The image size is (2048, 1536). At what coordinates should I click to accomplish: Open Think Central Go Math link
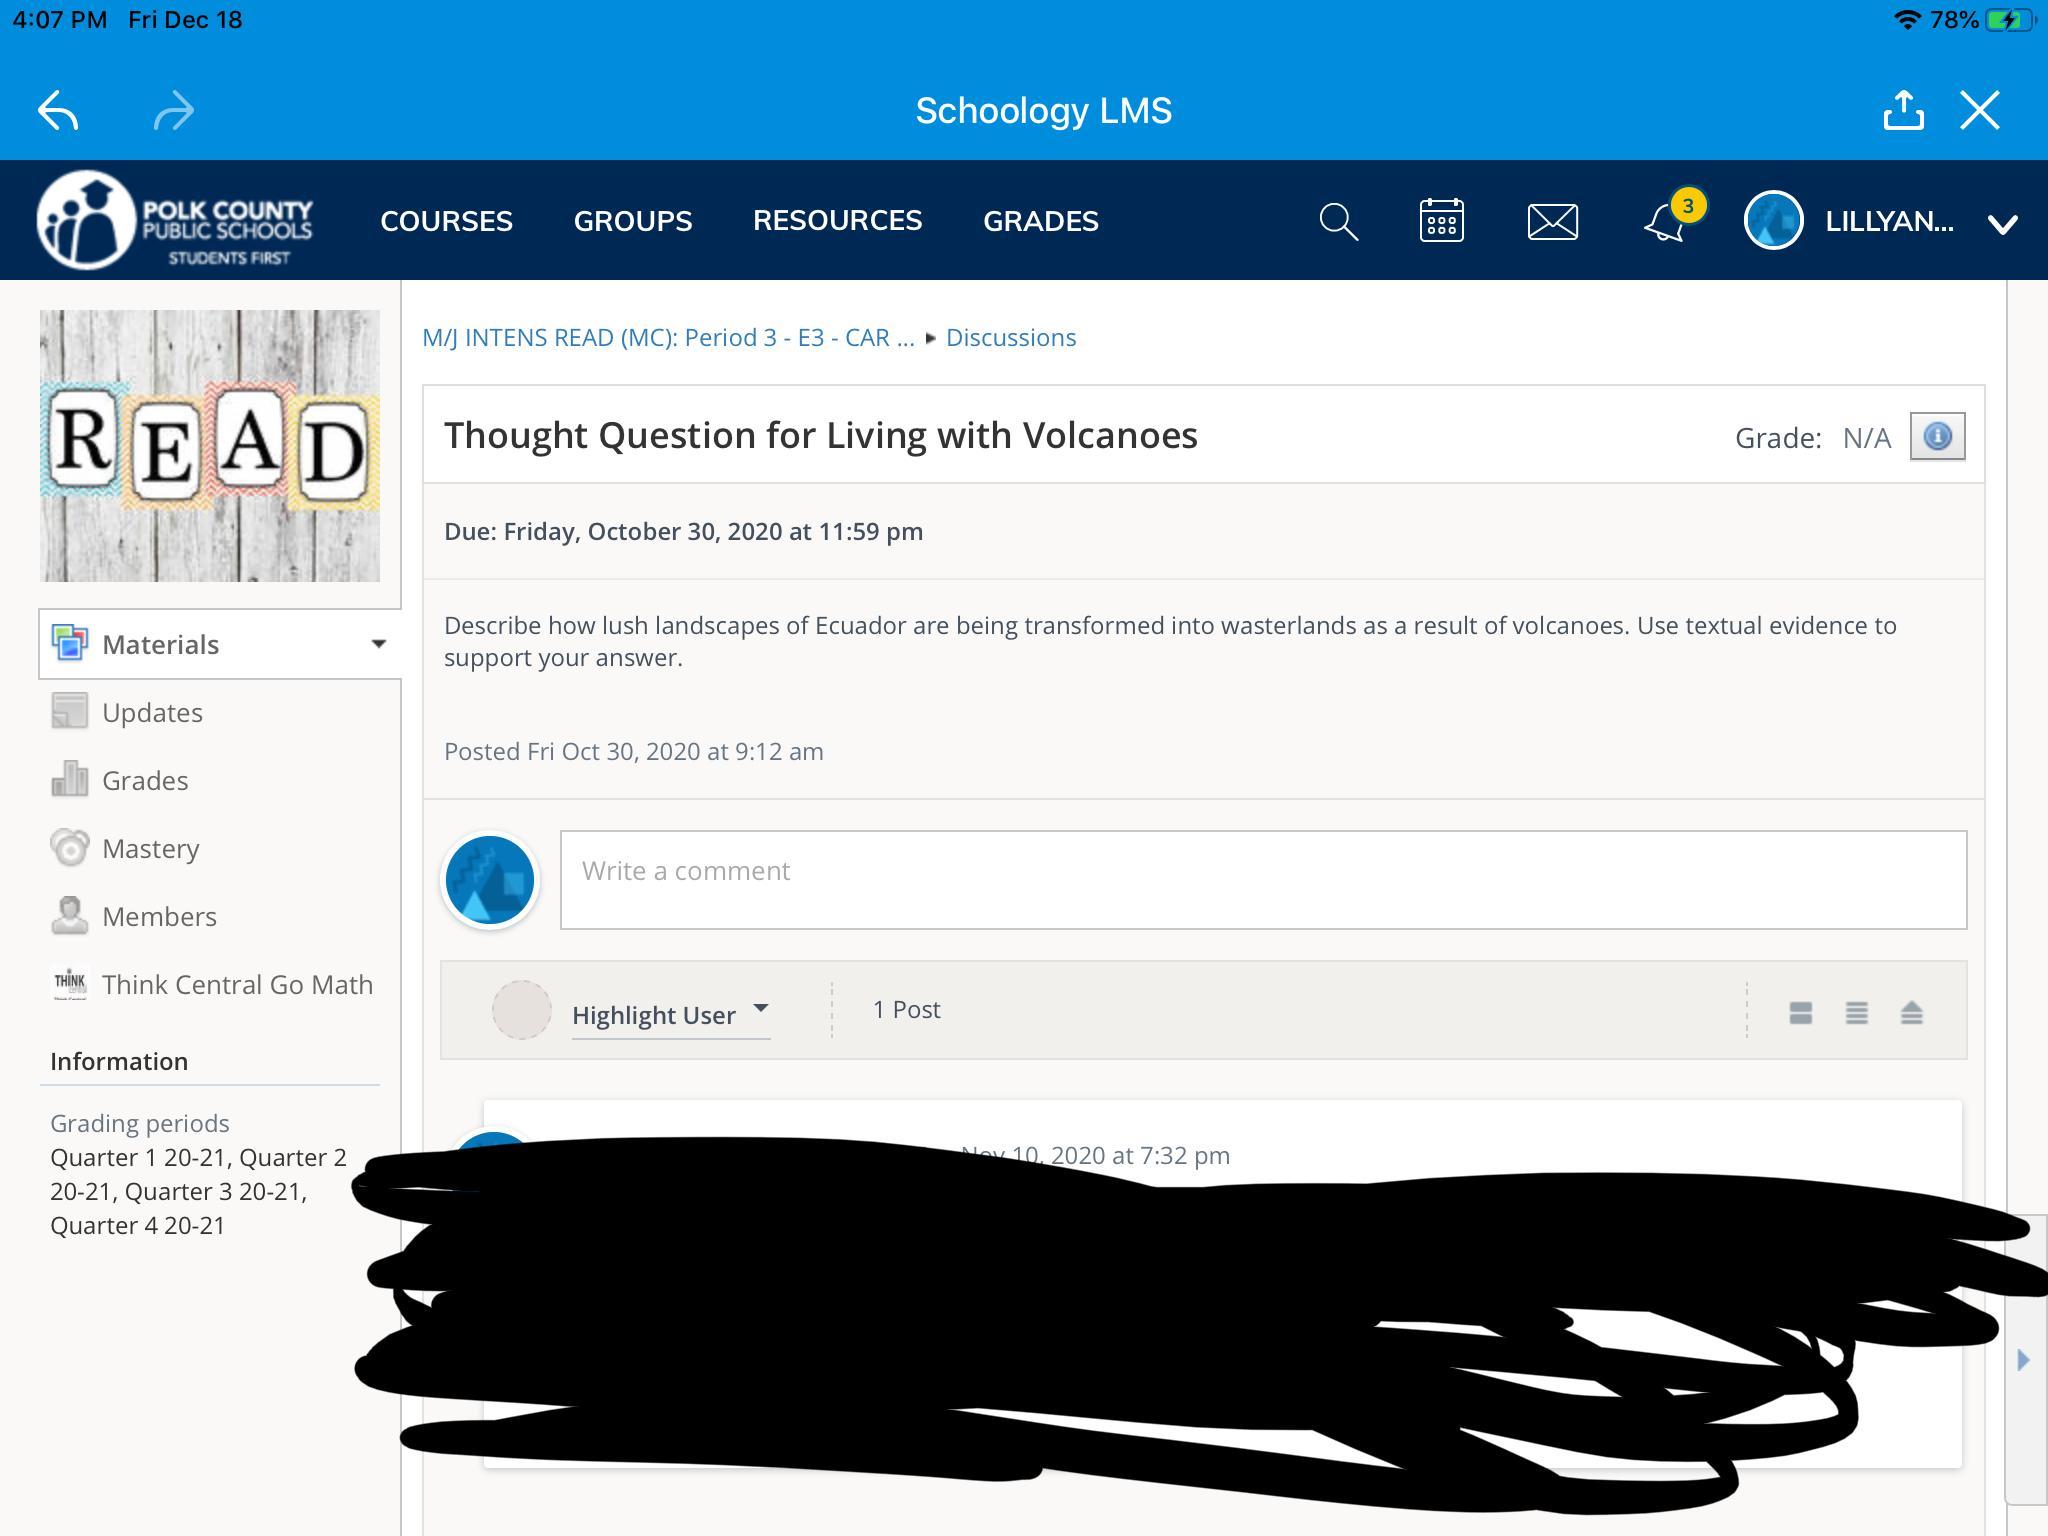click(x=237, y=985)
